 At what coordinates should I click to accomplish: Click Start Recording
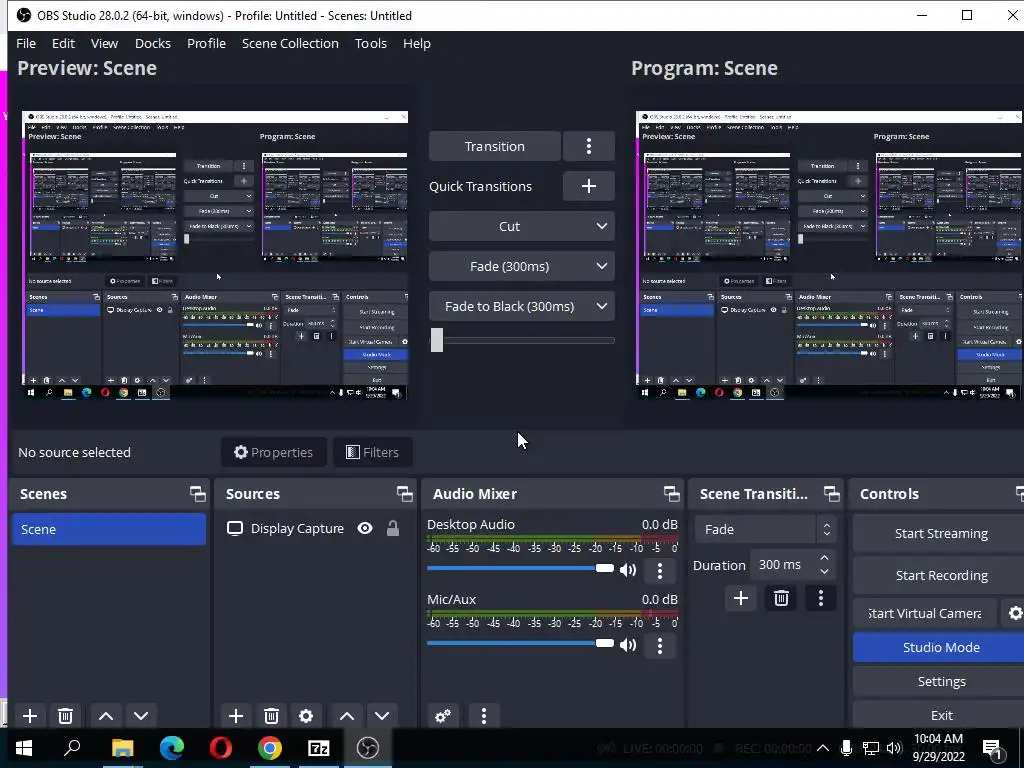pyautogui.click(x=941, y=575)
